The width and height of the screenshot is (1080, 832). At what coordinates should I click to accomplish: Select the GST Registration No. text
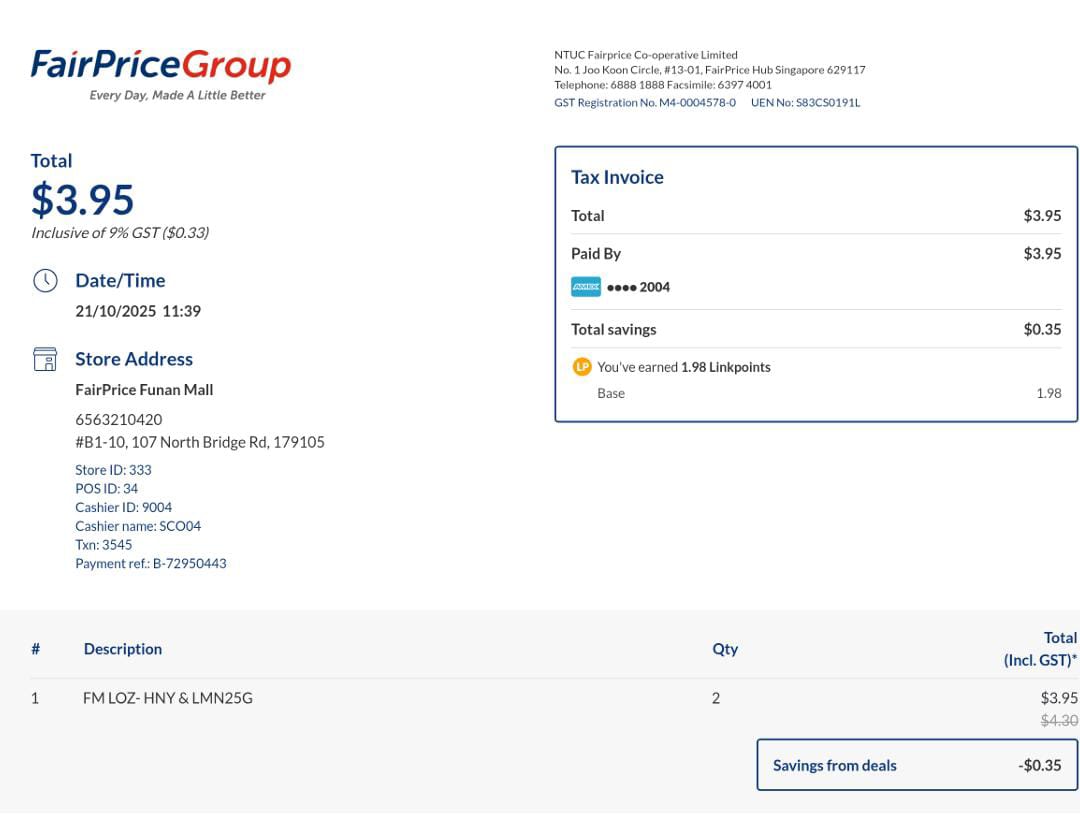click(645, 103)
